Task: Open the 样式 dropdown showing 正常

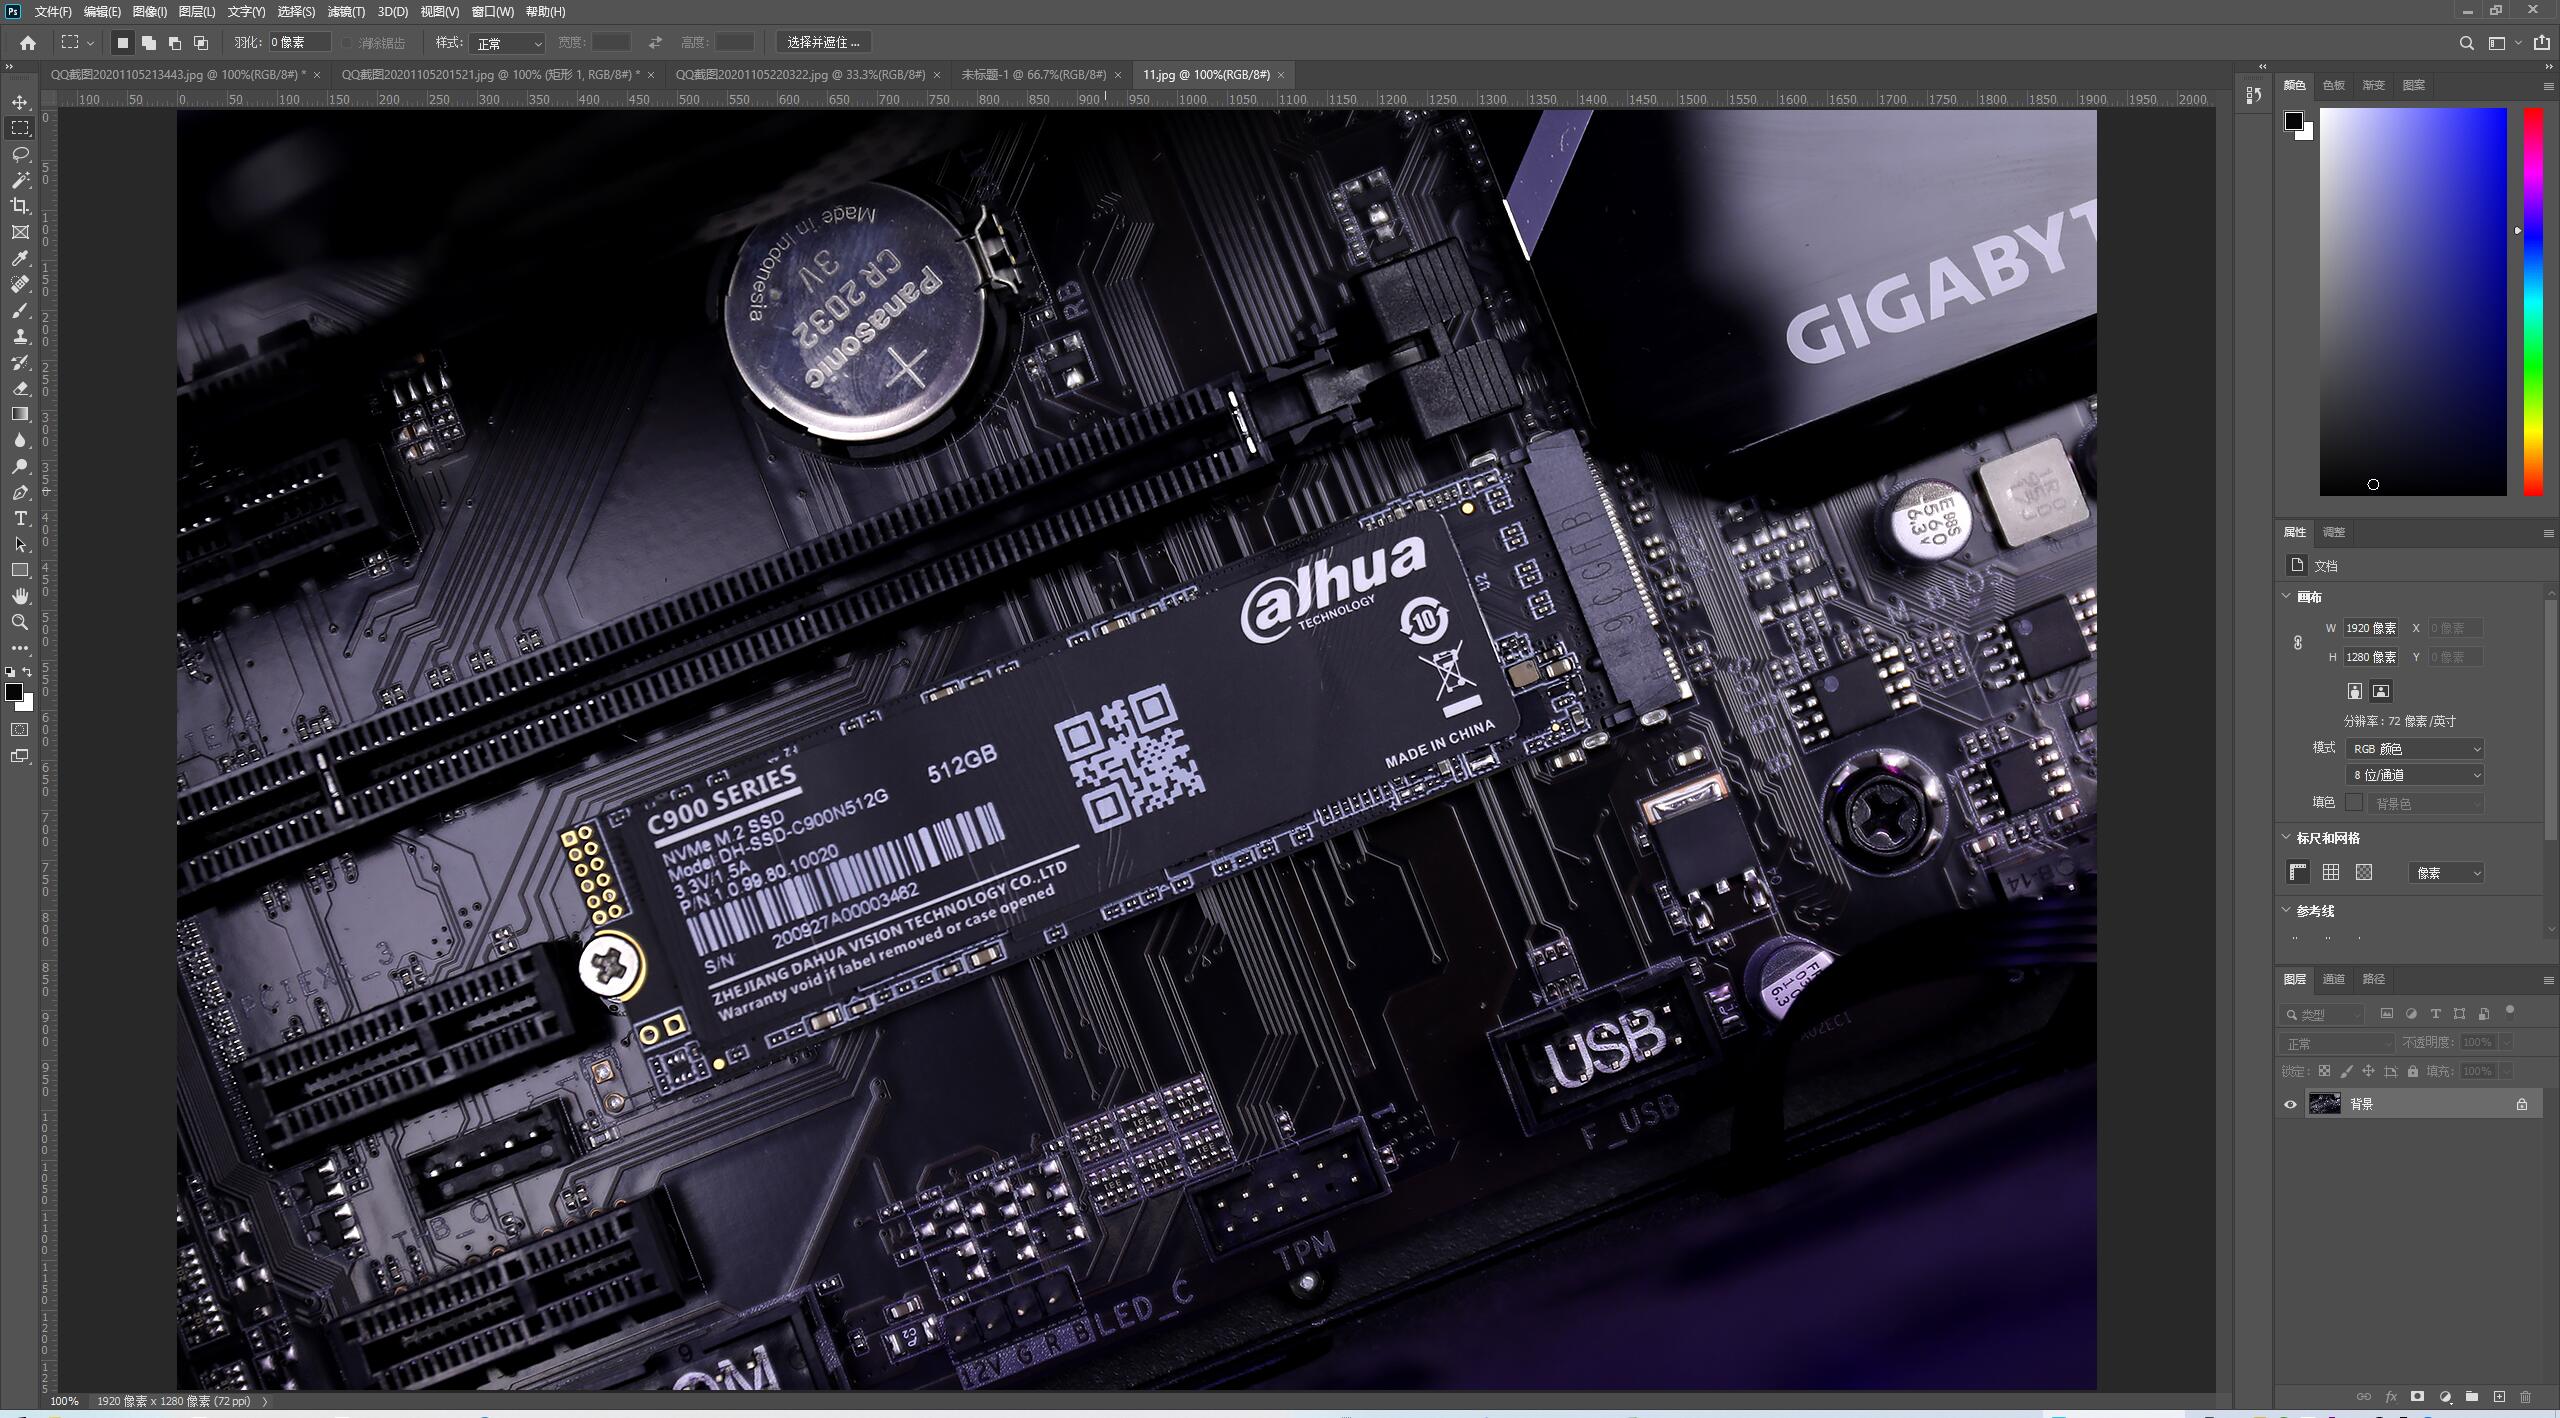Action: [x=507, y=43]
